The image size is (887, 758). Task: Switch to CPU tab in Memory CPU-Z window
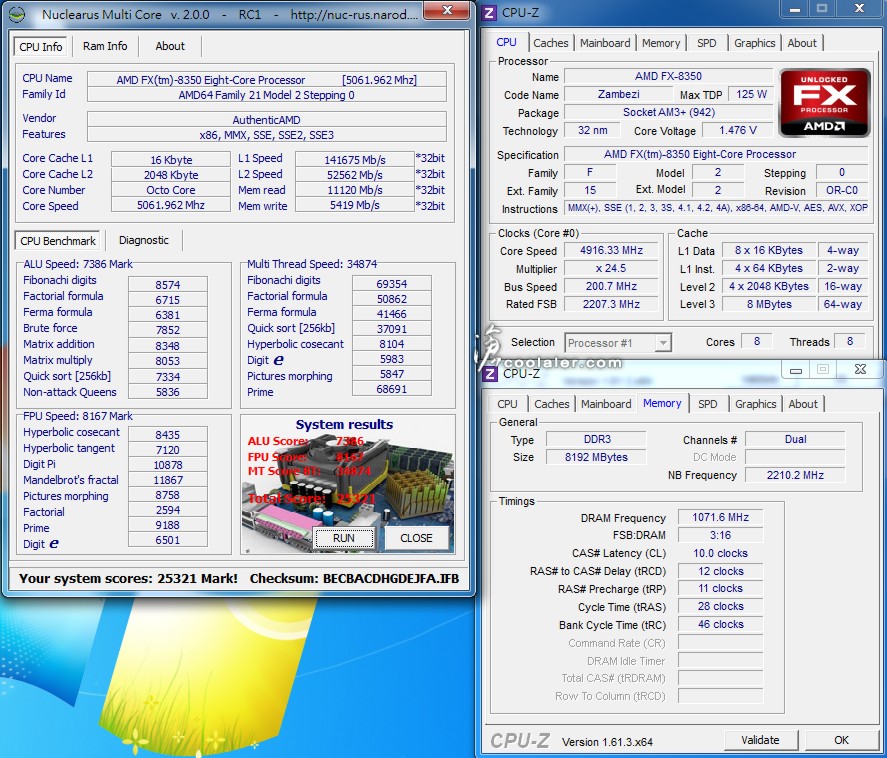pos(507,404)
